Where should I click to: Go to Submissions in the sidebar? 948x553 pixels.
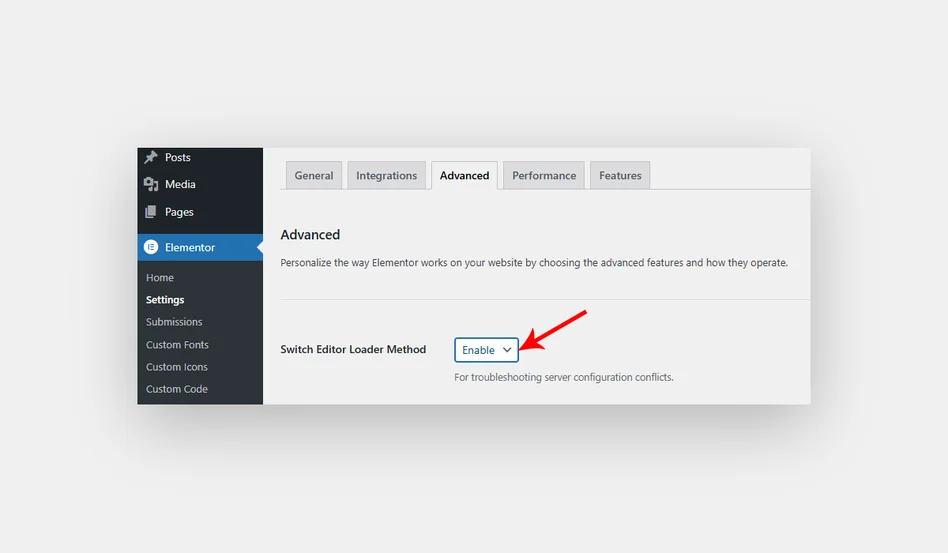(174, 322)
